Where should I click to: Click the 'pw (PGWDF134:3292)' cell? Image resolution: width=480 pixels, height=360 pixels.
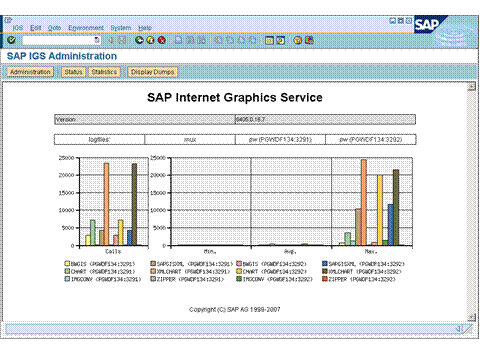tap(371, 139)
